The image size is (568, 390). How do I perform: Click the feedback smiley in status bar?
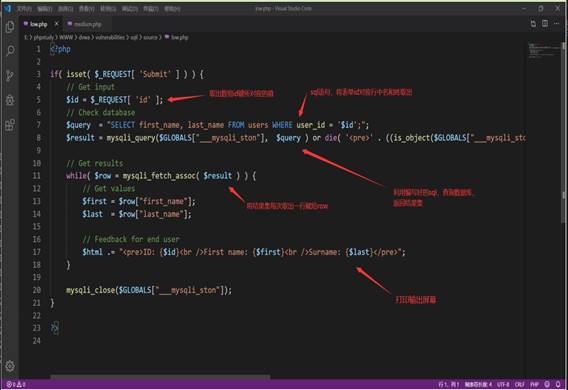pos(547,384)
